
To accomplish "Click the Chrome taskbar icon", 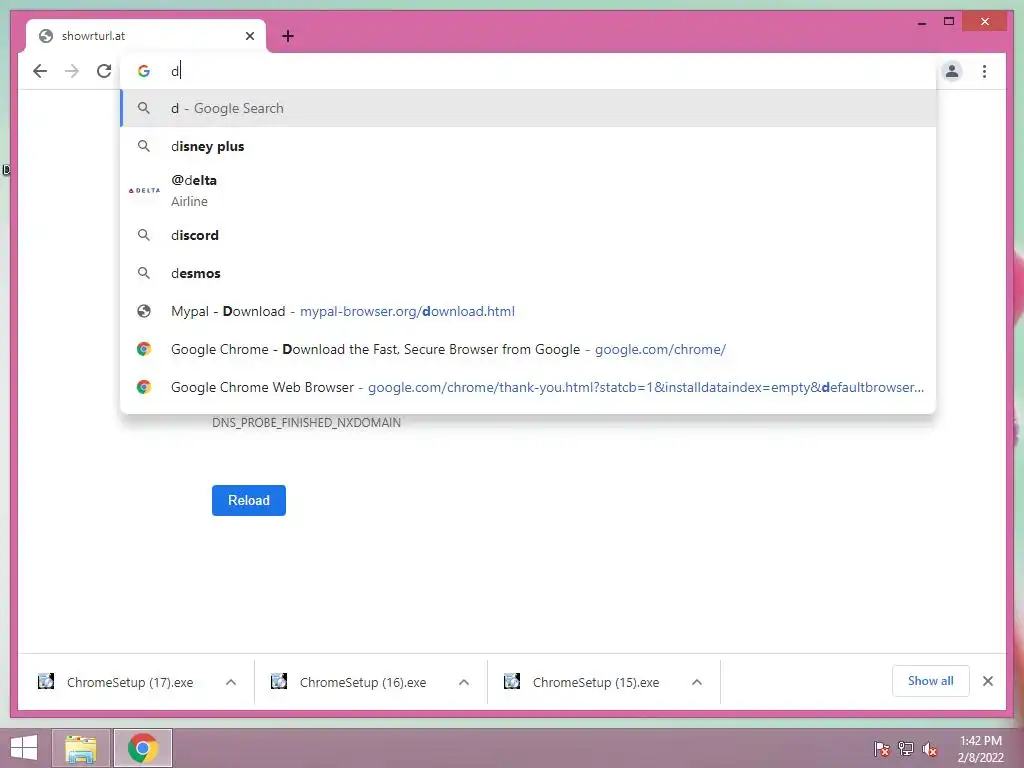I will (x=143, y=748).
